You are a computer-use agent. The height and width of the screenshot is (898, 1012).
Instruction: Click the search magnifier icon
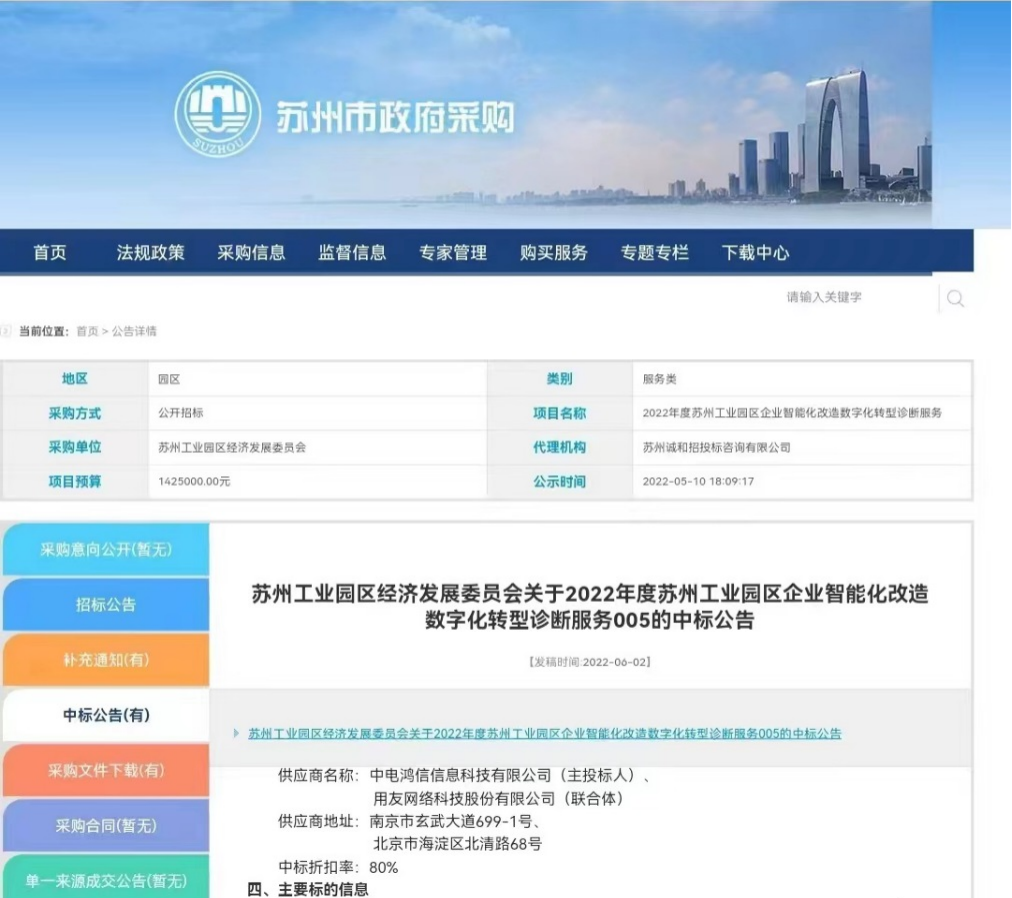[x=956, y=298]
